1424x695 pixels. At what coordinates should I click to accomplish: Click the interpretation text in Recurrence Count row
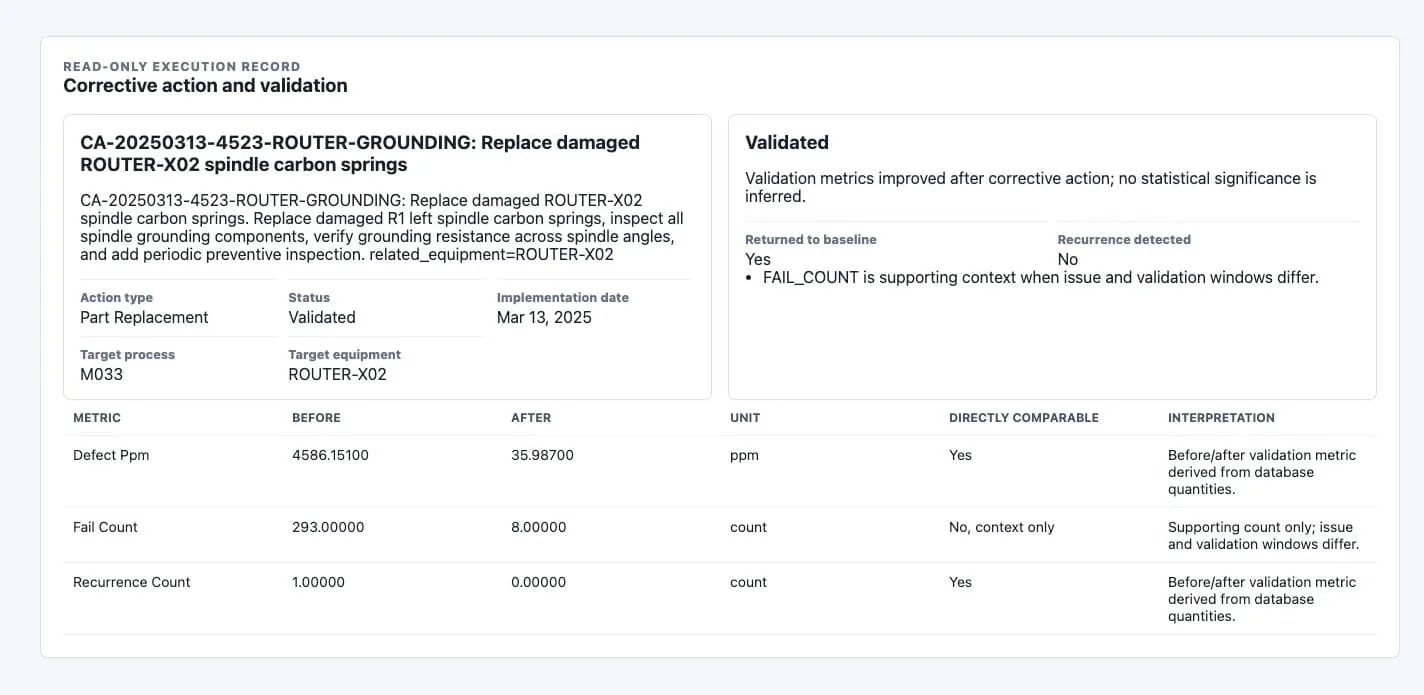pyautogui.click(x=1262, y=599)
